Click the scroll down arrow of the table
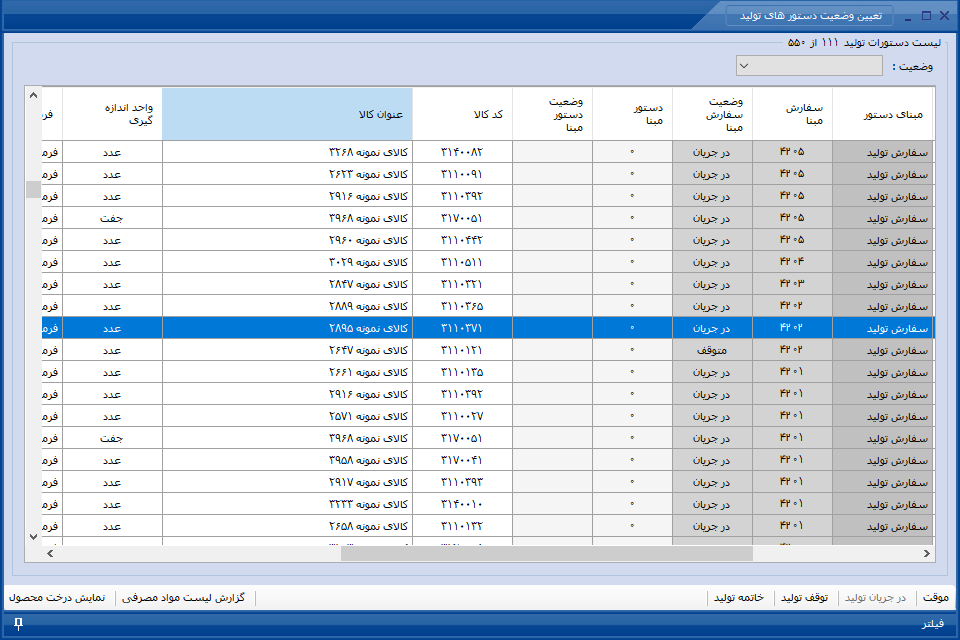The width and height of the screenshot is (960, 640). pos(33,537)
